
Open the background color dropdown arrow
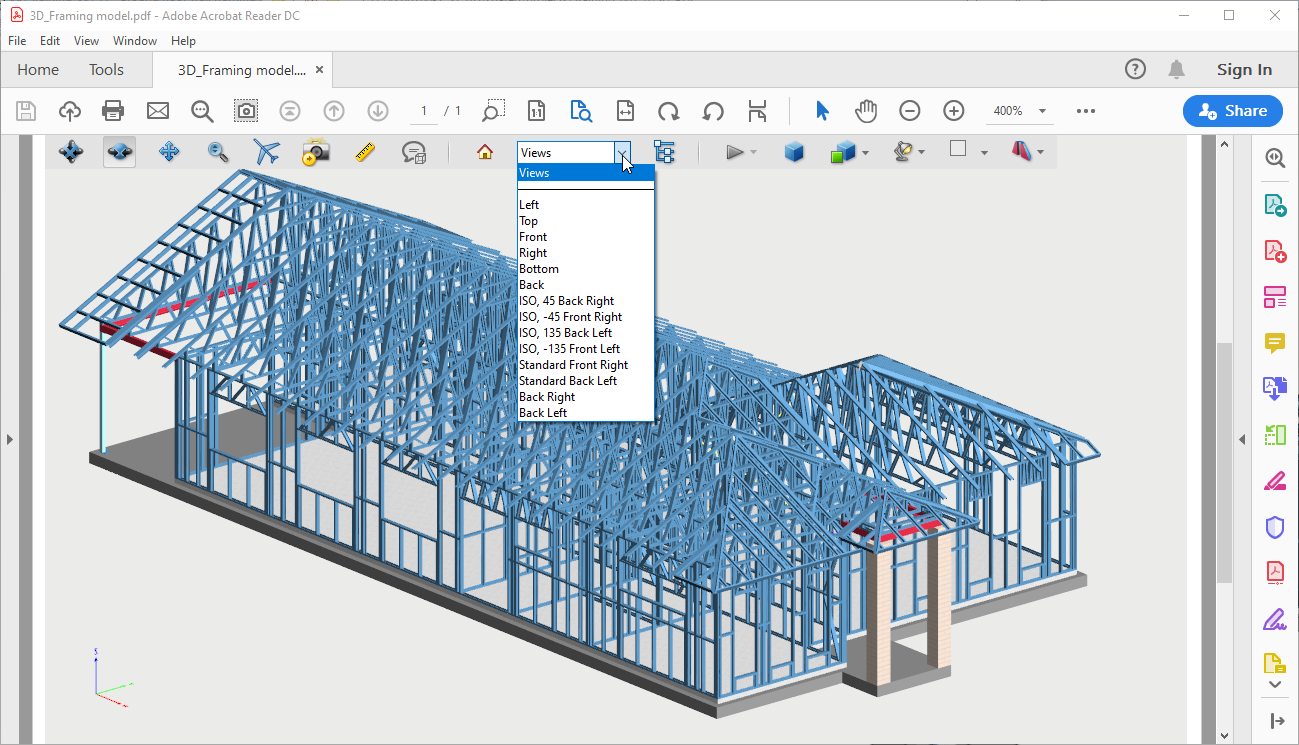(984, 153)
